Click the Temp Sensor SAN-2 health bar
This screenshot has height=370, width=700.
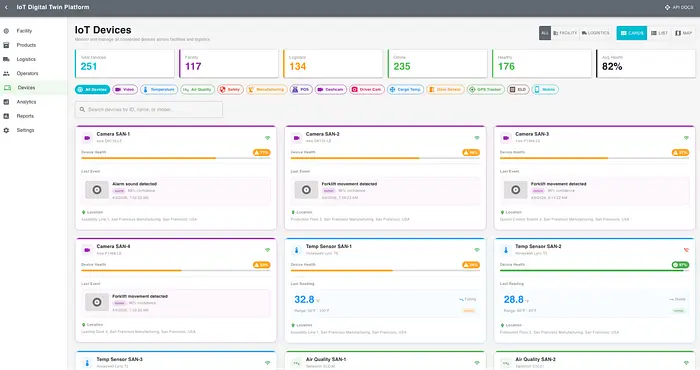(595, 270)
